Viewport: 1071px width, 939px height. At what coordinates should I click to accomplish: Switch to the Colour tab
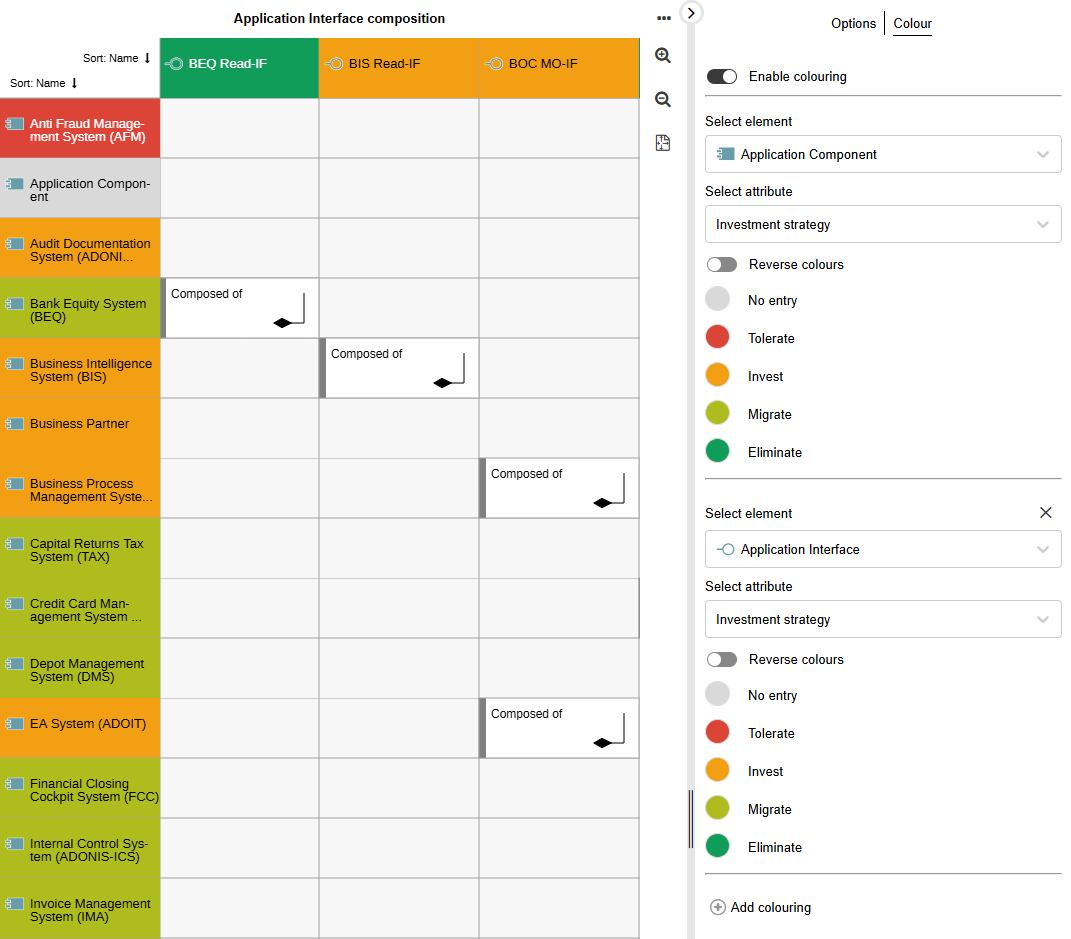pos(911,23)
